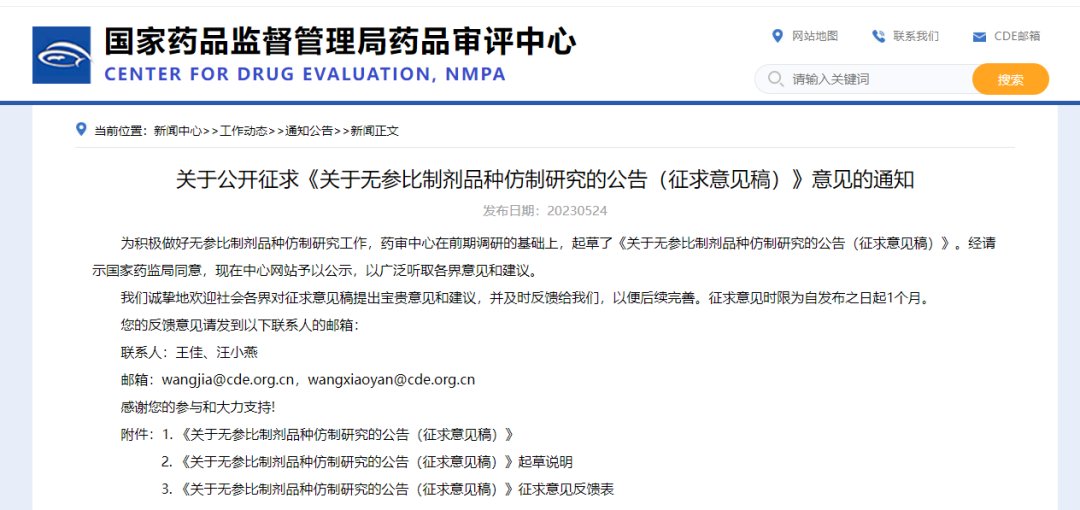Go to 新闻中心 in breadcrumb

click(x=178, y=130)
